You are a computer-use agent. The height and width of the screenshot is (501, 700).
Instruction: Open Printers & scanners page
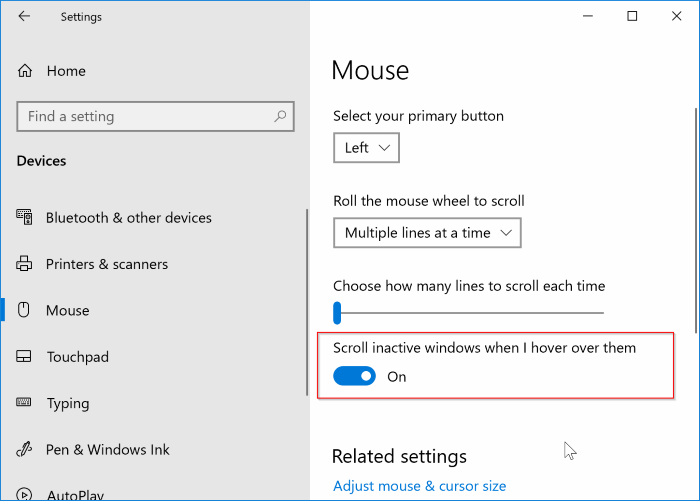click(x=107, y=264)
